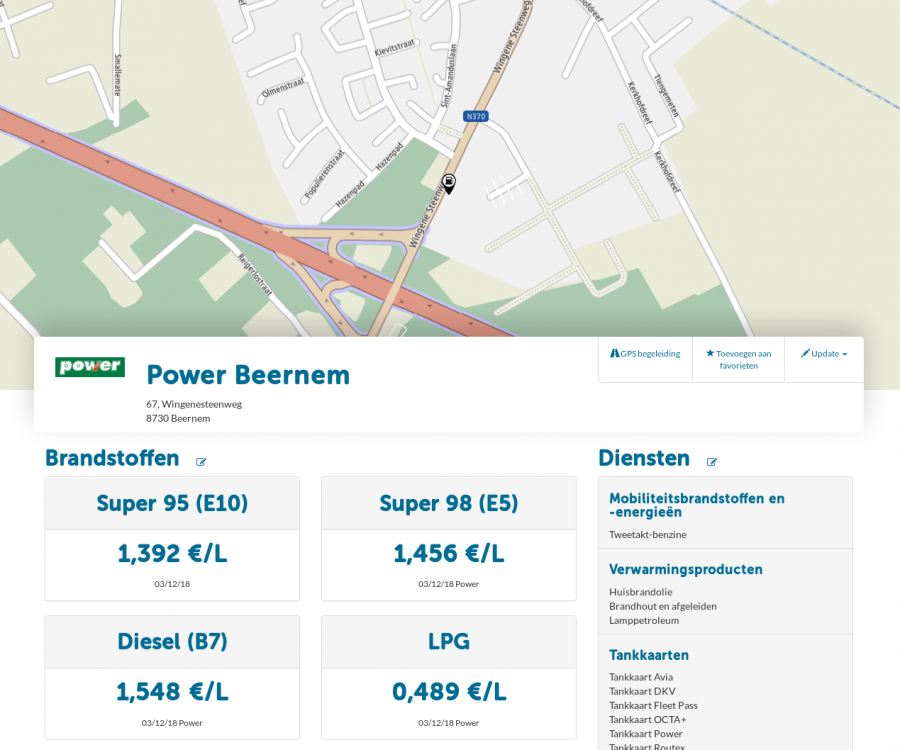
Task: Click 03/12/18 Power under Diesel
Action: 172,723
